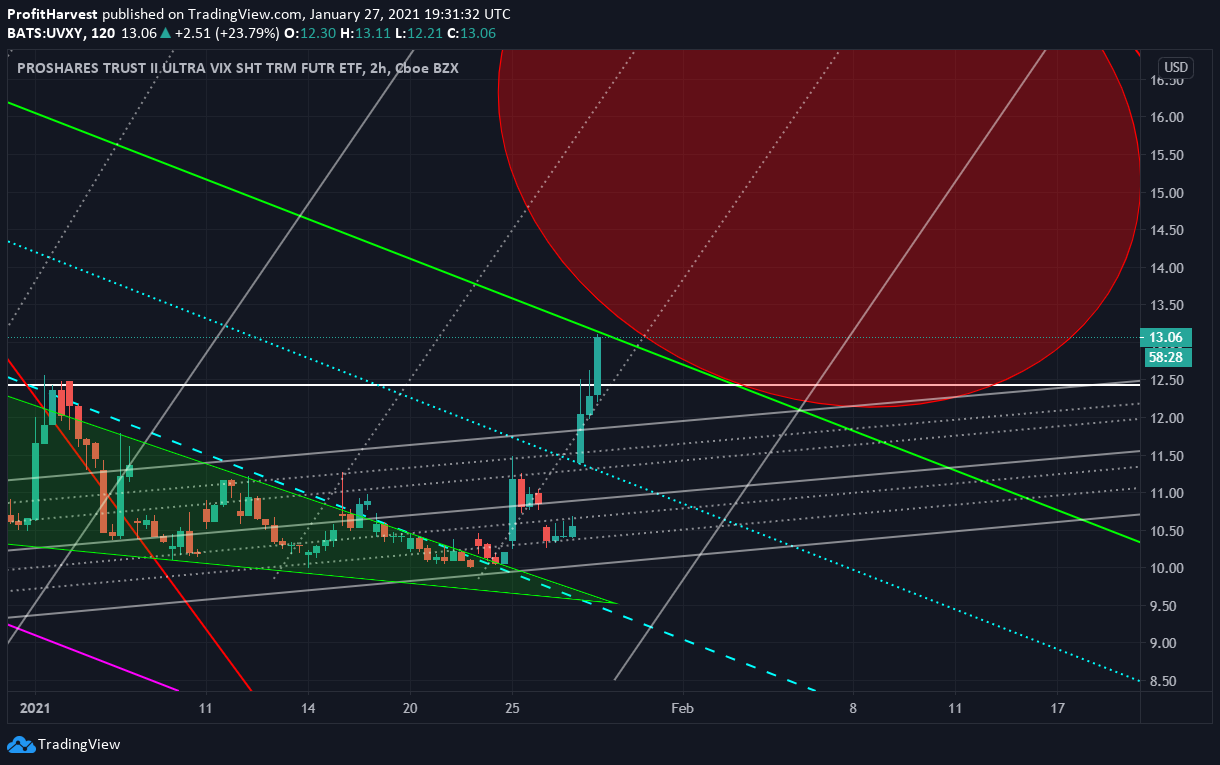
Task: Click the 2021 date axis label
Action: (x=35, y=708)
